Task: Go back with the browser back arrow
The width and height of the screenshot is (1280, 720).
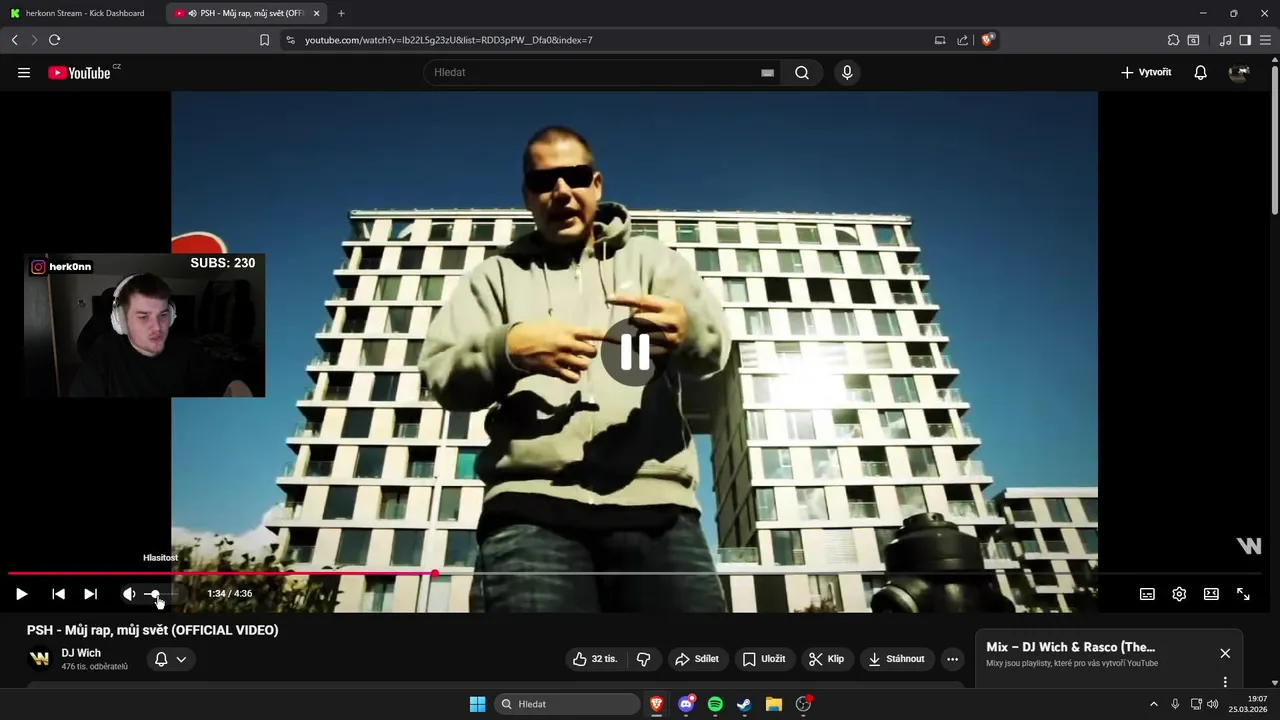Action: (15, 40)
